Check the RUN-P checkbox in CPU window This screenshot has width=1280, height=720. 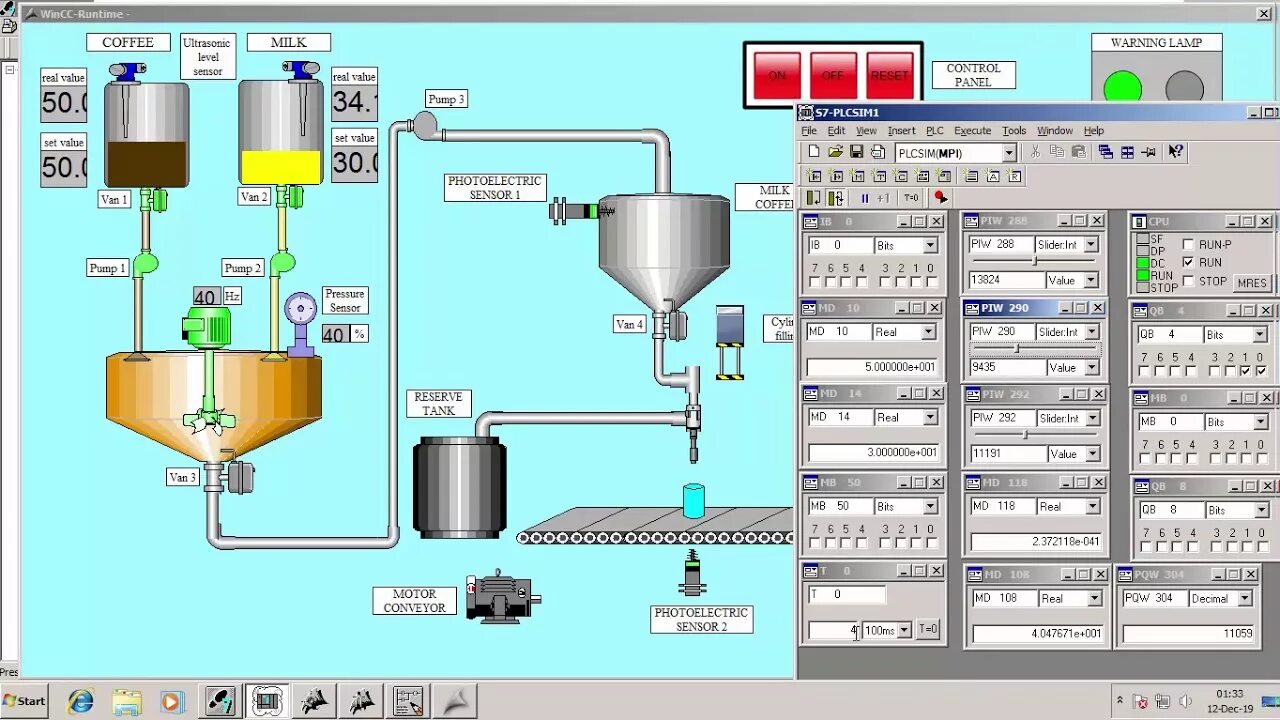click(1189, 244)
